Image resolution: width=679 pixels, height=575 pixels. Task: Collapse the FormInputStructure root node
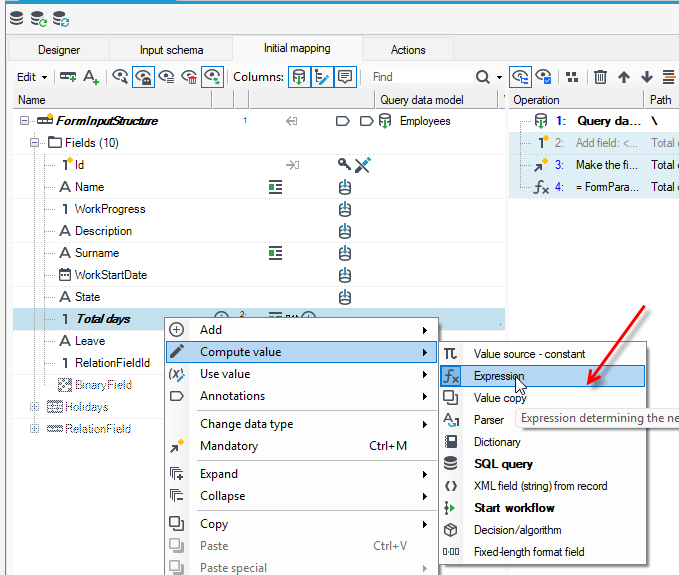click(x=25, y=121)
